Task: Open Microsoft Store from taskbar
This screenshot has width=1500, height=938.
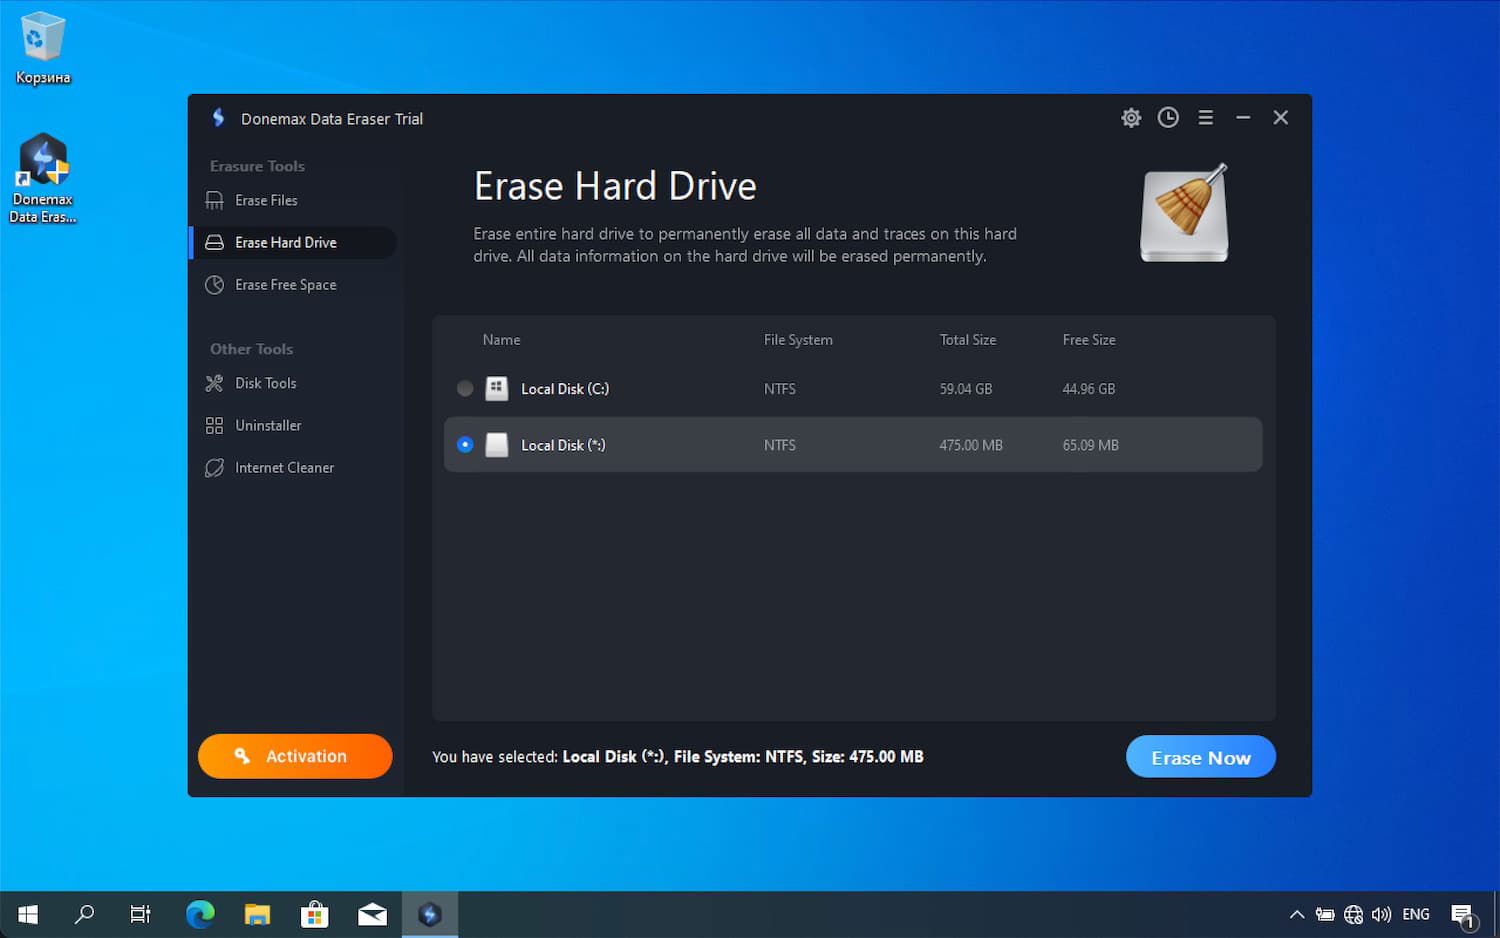Action: pyautogui.click(x=315, y=914)
